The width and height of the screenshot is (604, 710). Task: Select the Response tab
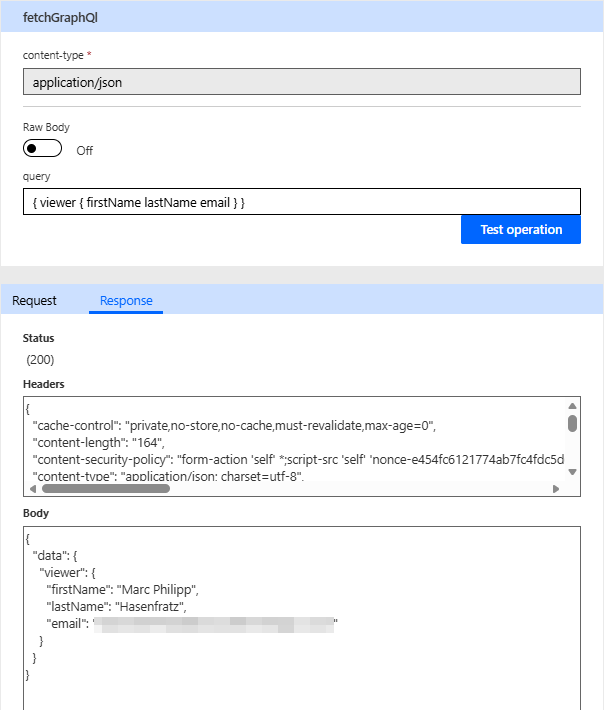(126, 300)
